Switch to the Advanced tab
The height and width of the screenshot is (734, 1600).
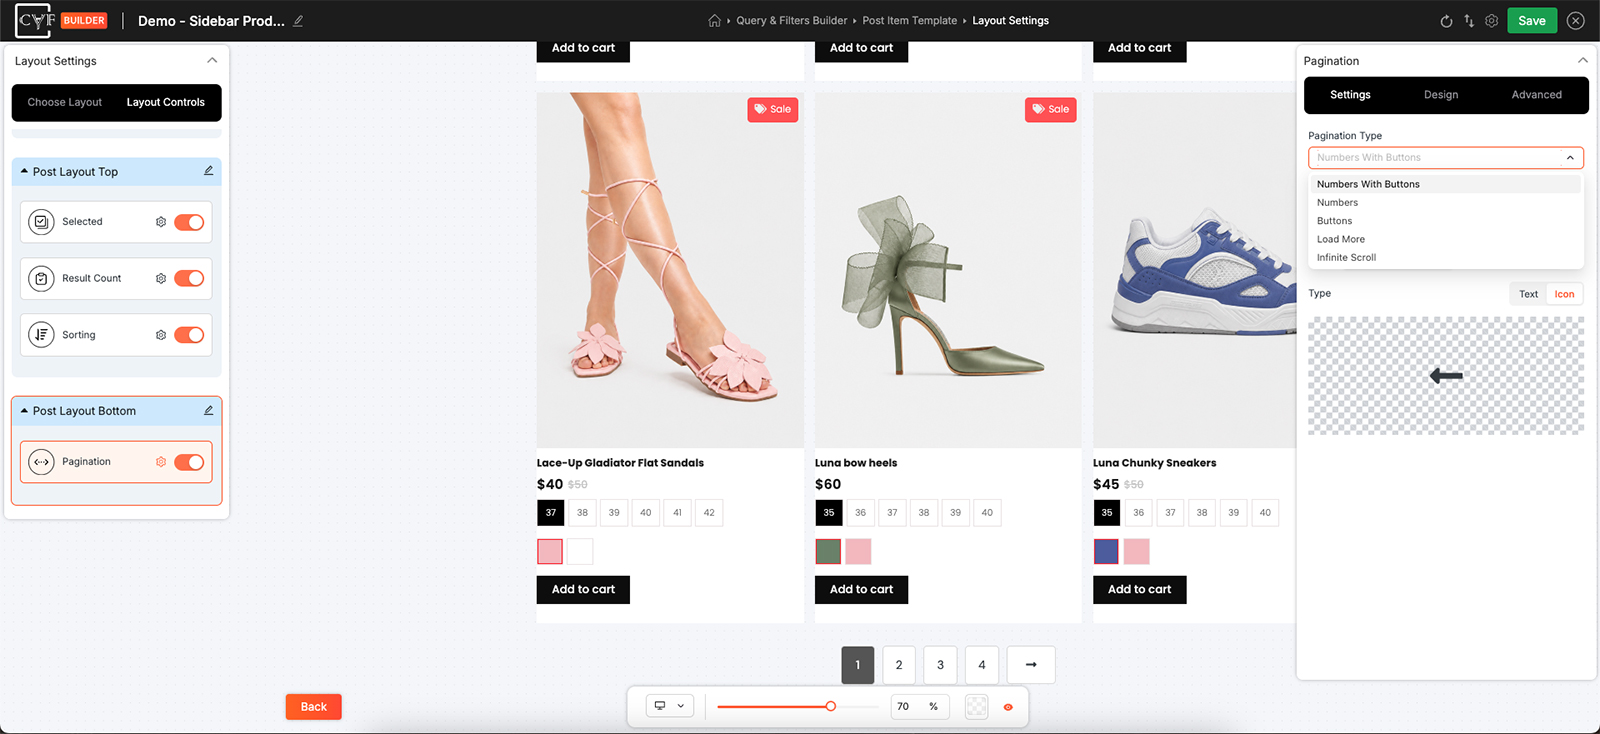[1536, 95]
